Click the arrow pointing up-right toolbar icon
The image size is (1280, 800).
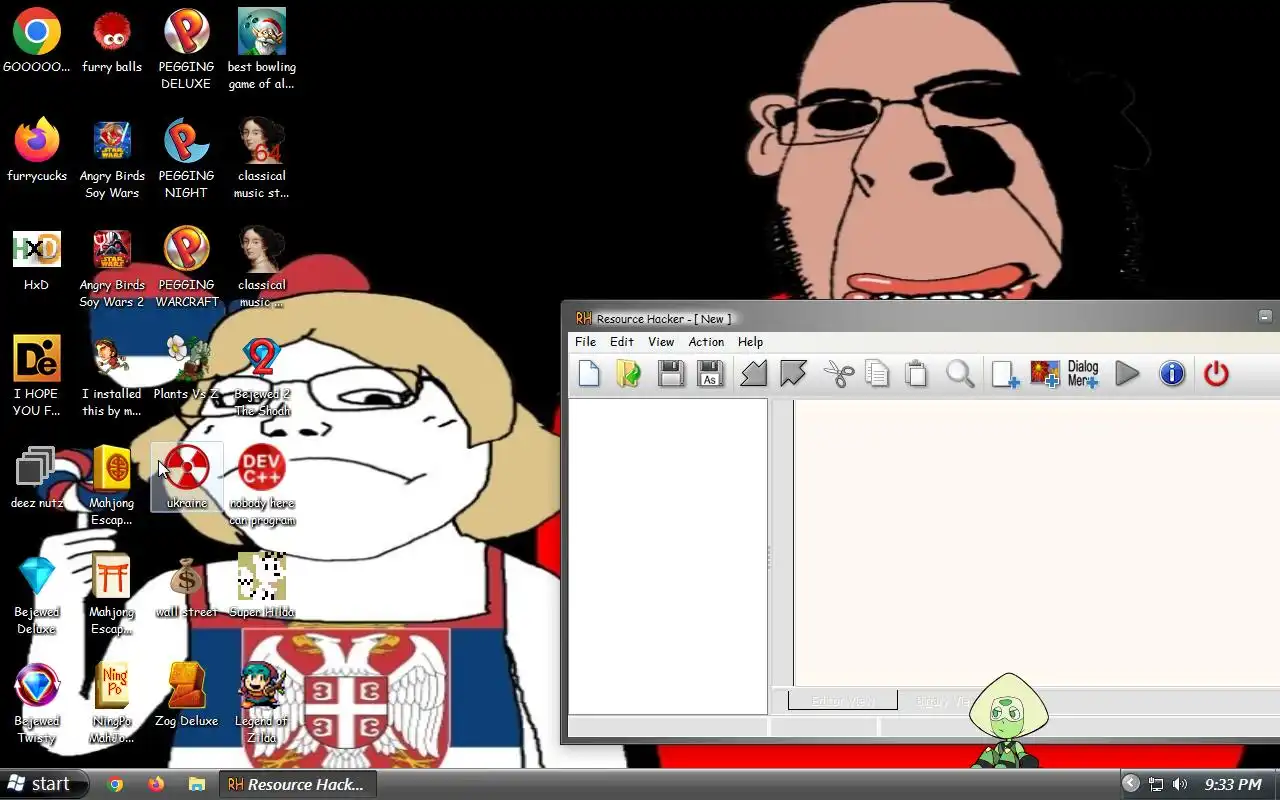pos(793,374)
